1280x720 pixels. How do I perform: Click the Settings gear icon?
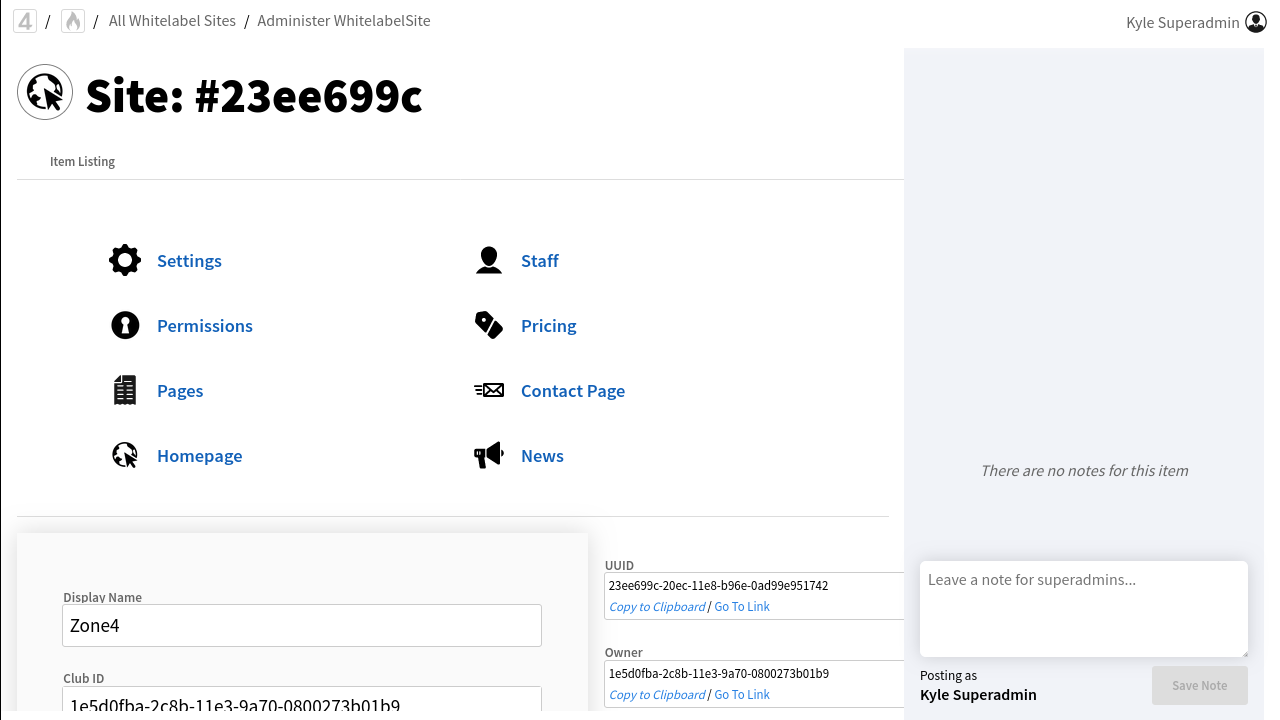pos(125,260)
